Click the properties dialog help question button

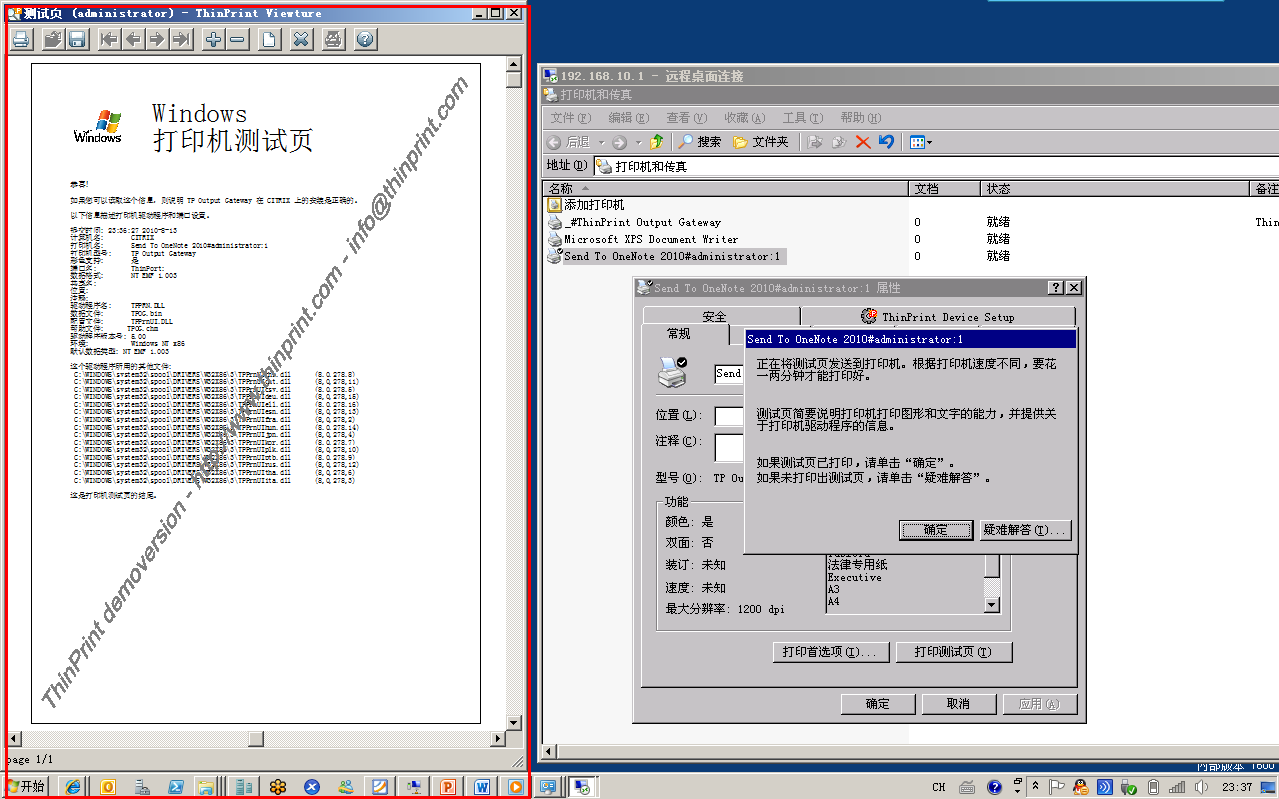click(1056, 288)
